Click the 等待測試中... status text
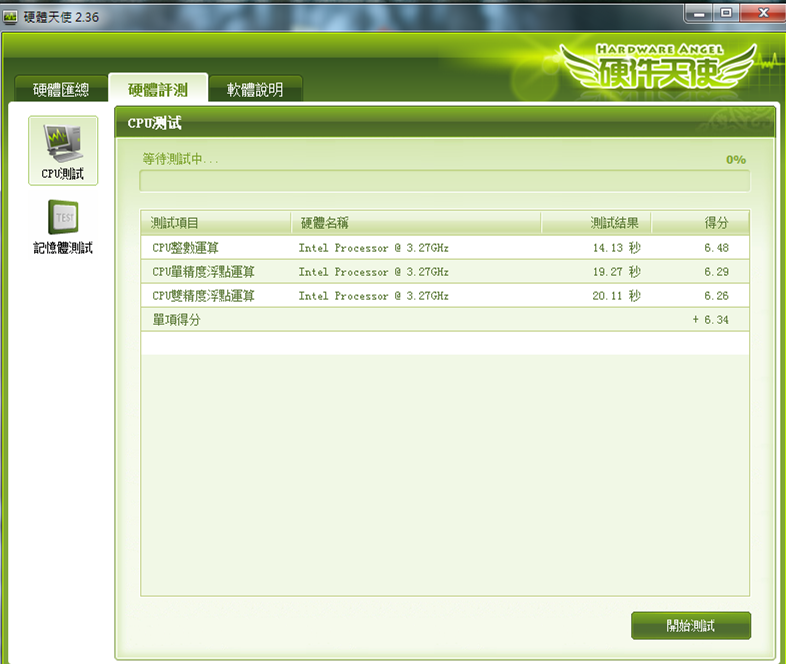The width and height of the screenshot is (786, 664). pyautogui.click(x=180, y=159)
